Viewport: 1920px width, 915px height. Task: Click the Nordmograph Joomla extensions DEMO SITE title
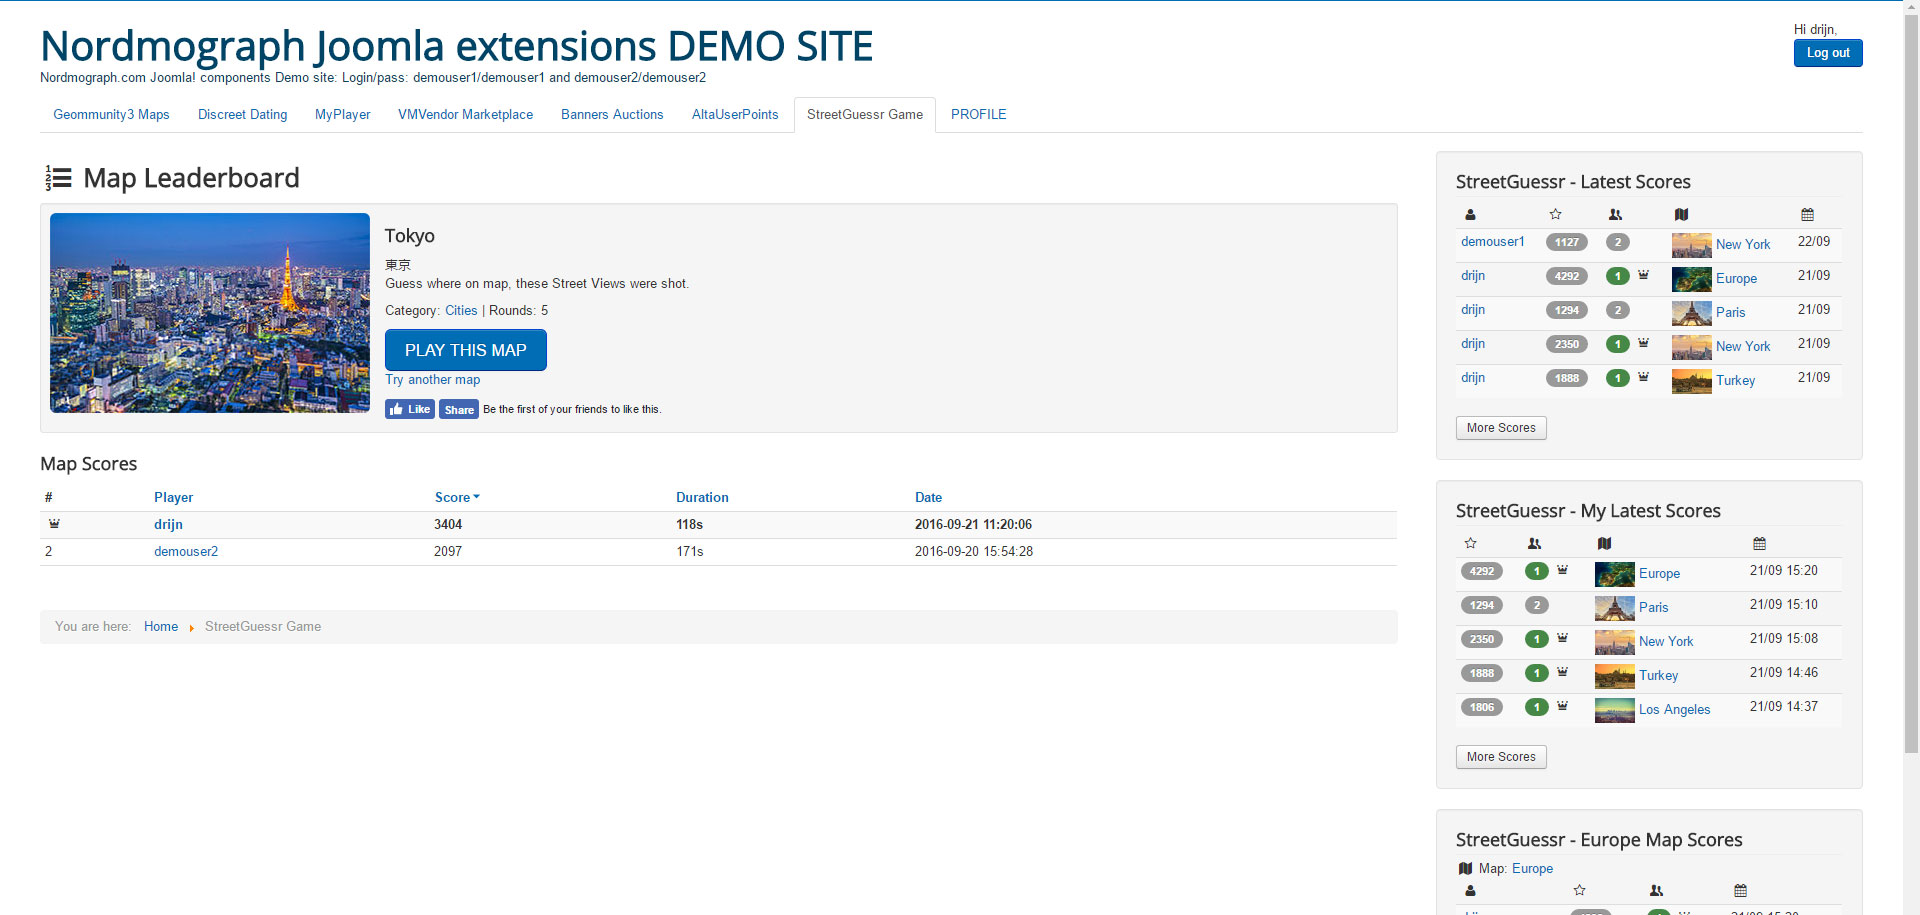click(x=456, y=46)
